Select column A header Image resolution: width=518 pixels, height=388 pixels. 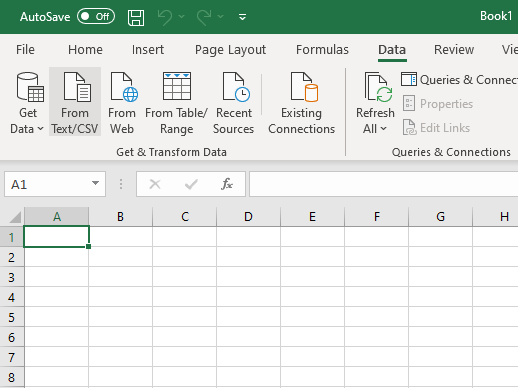(57, 217)
